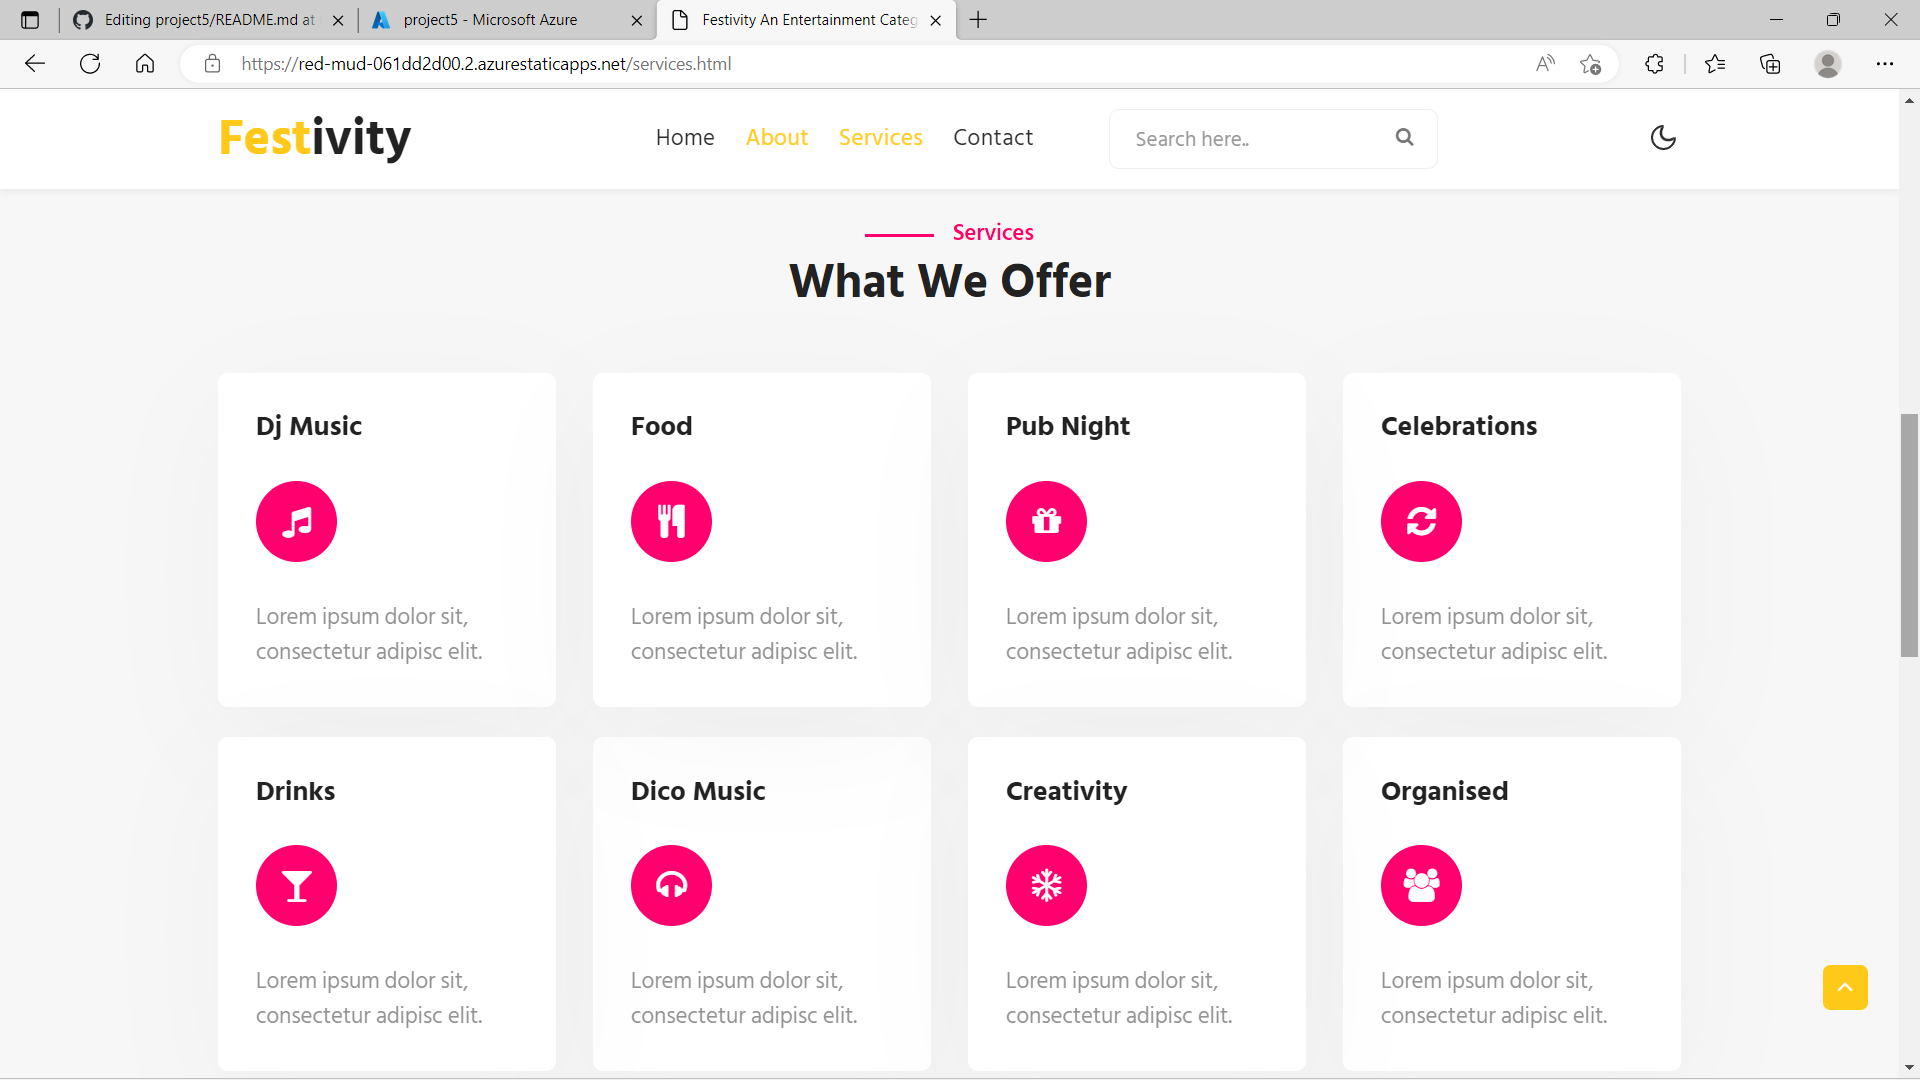Click the Drinks cocktail glass icon
Viewport: 1920px width, 1080px height.
tap(296, 886)
